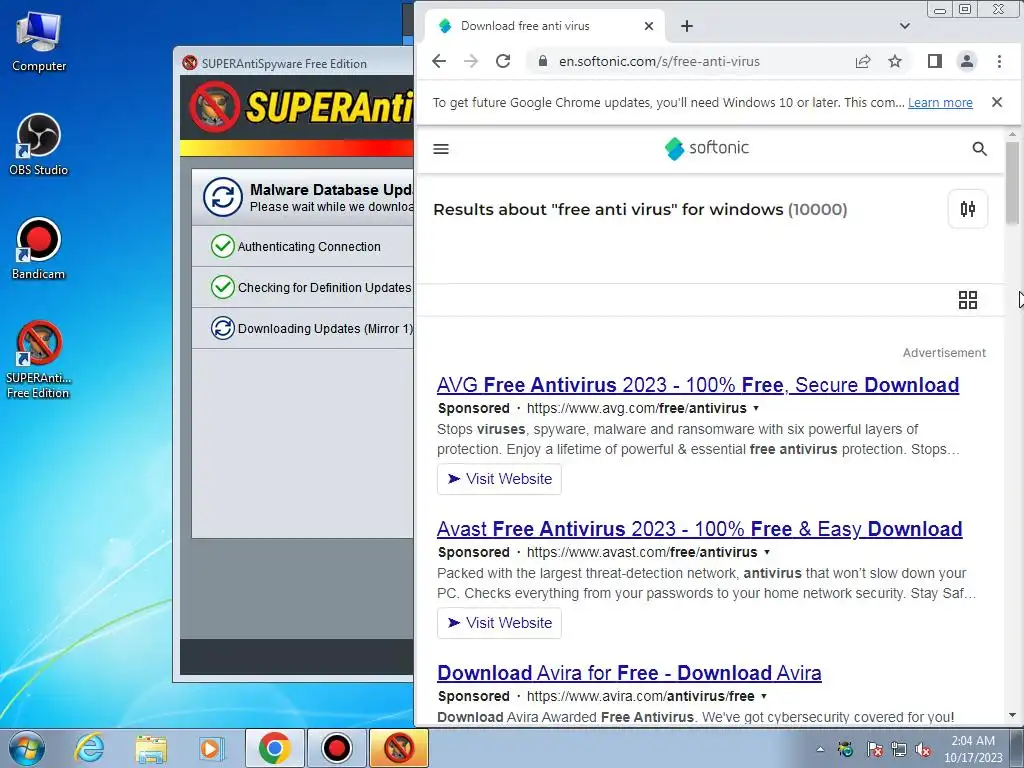Click the Action Center flag tray icon
The image size is (1024, 768).
click(x=874, y=750)
